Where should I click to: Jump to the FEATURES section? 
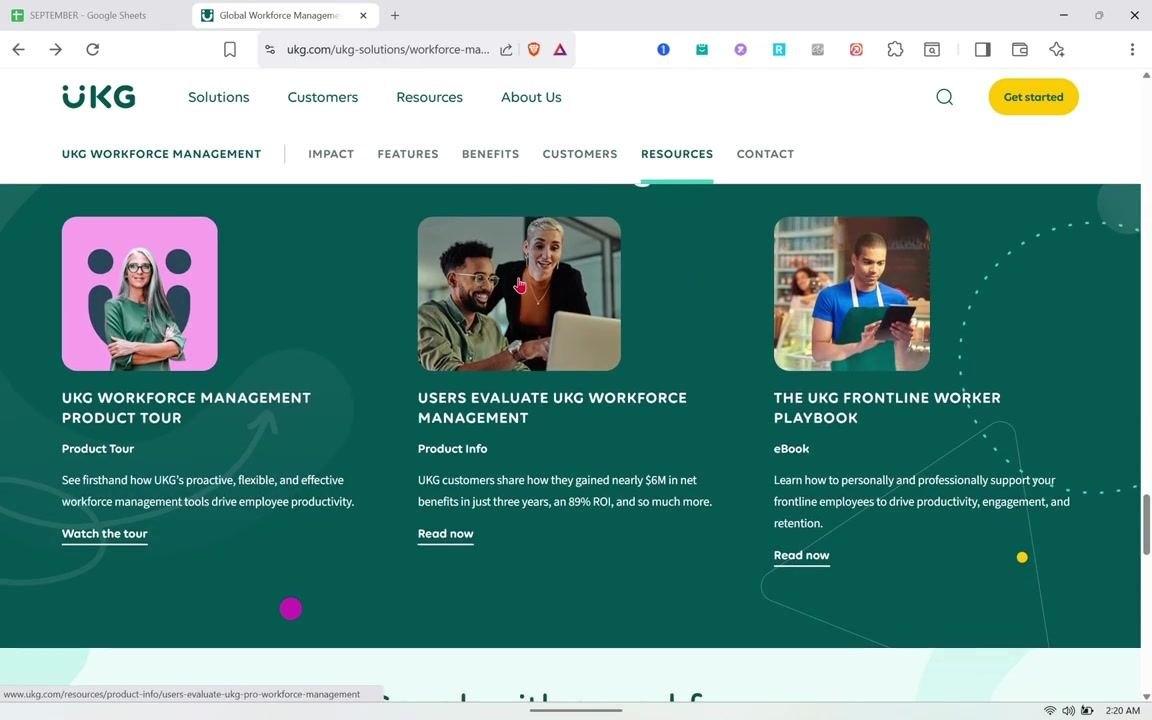[x=408, y=154]
